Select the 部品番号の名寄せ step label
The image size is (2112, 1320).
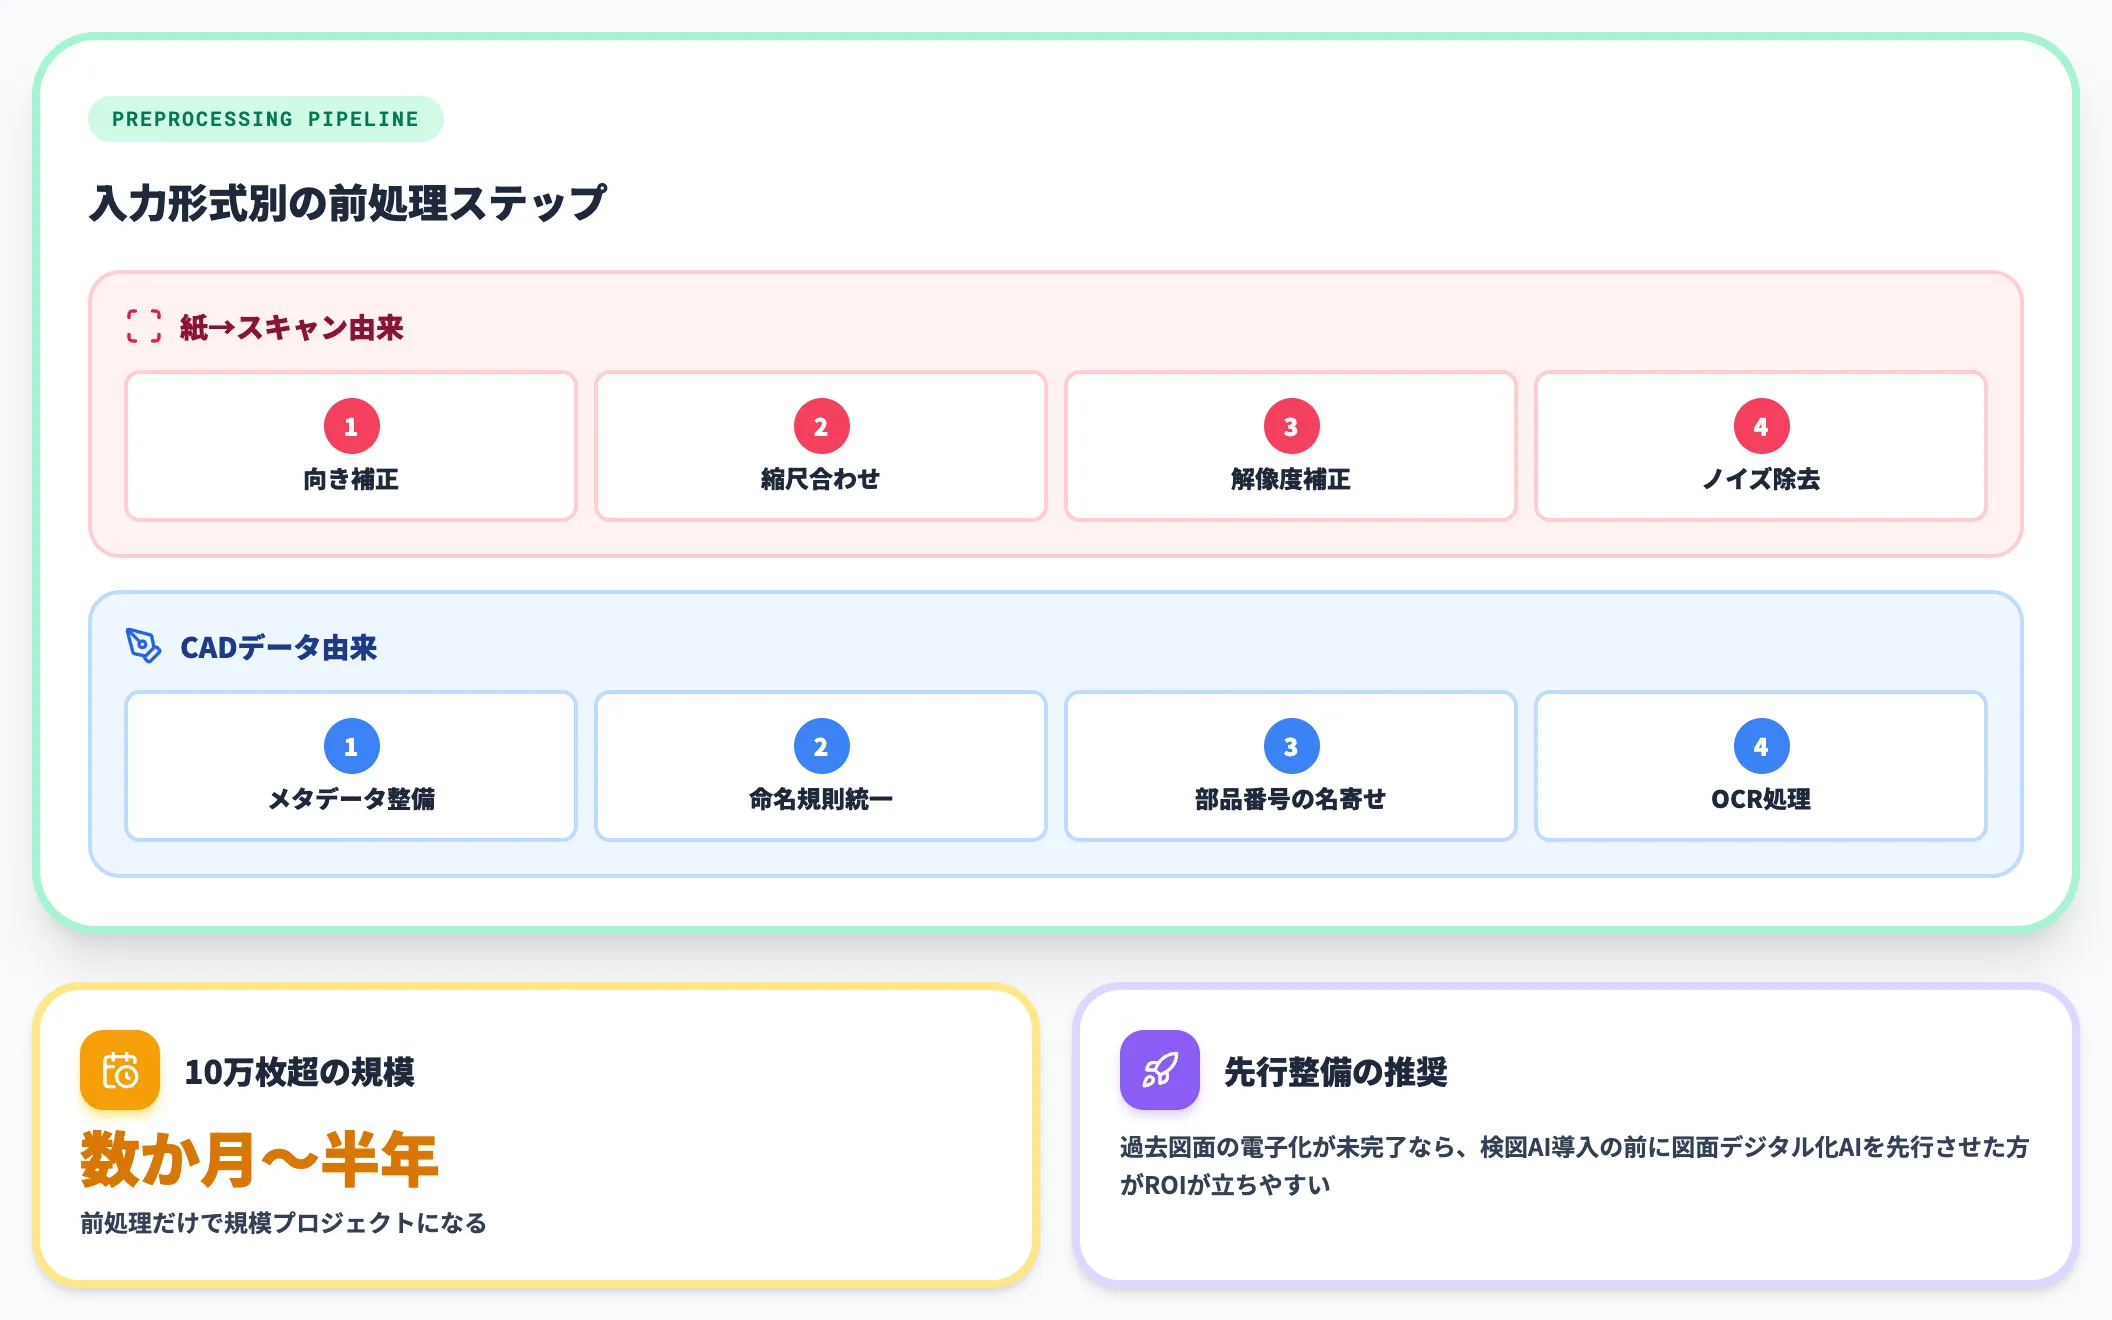pyautogui.click(x=1291, y=799)
